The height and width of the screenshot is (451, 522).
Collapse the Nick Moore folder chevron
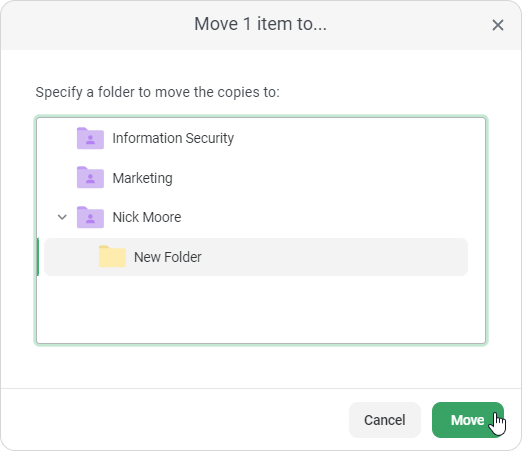click(x=62, y=217)
